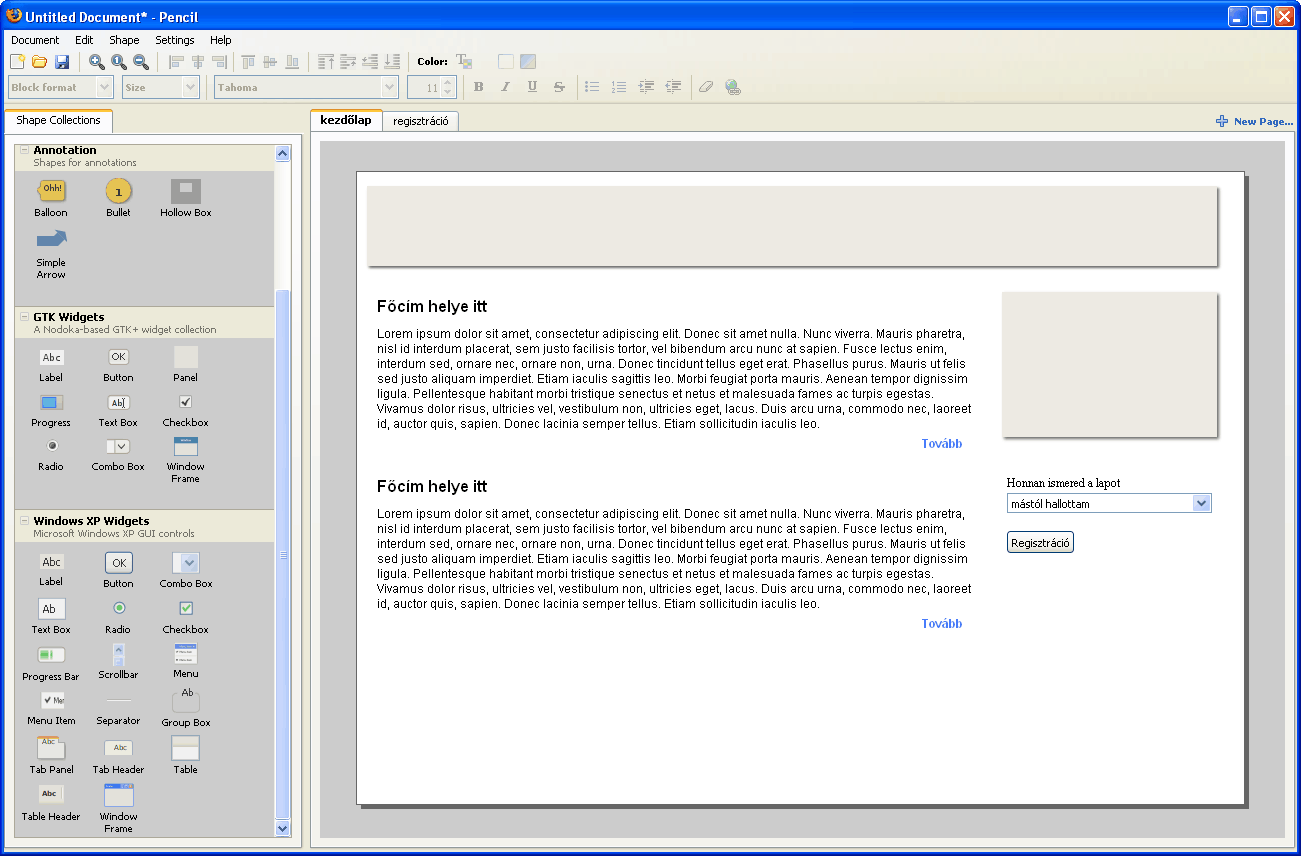Viewport: 1301px width, 856px height.
Task: Select the Balloon annotation shape
Action: [x=51, y=190]
